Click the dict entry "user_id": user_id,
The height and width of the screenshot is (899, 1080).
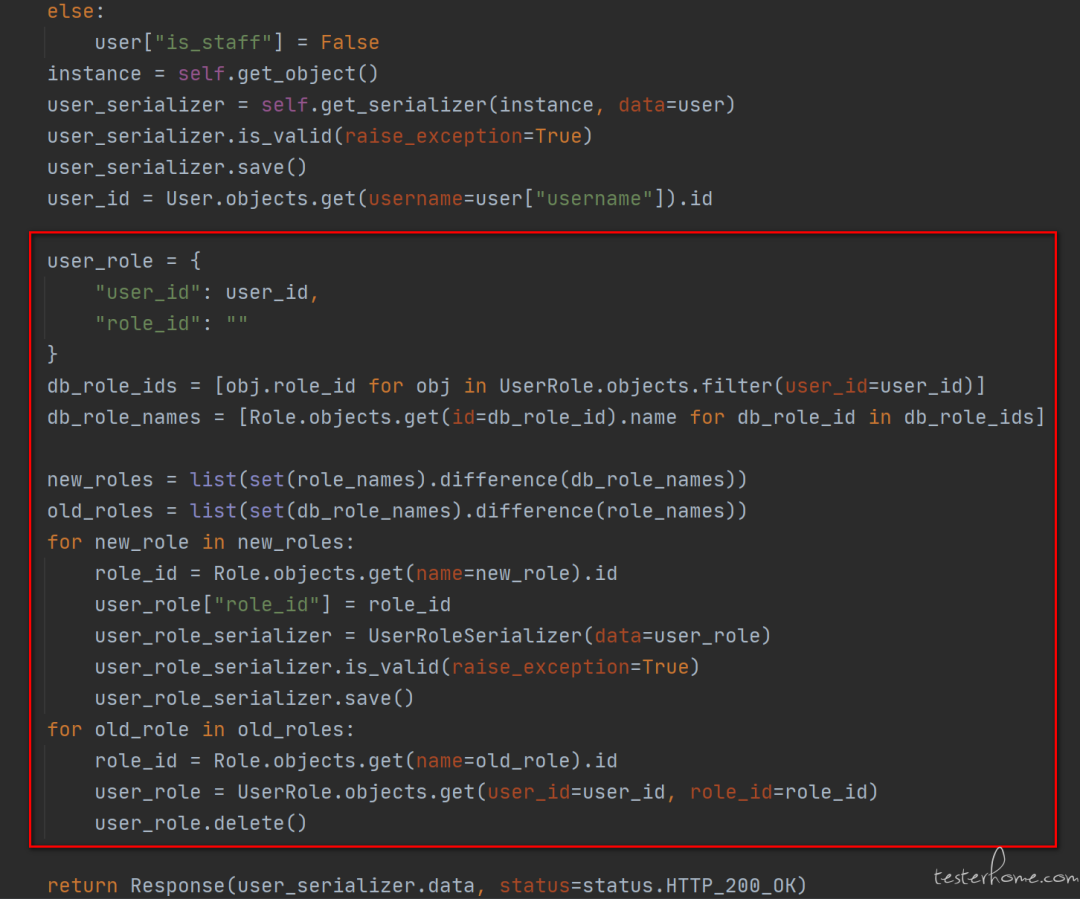point(207,293)
